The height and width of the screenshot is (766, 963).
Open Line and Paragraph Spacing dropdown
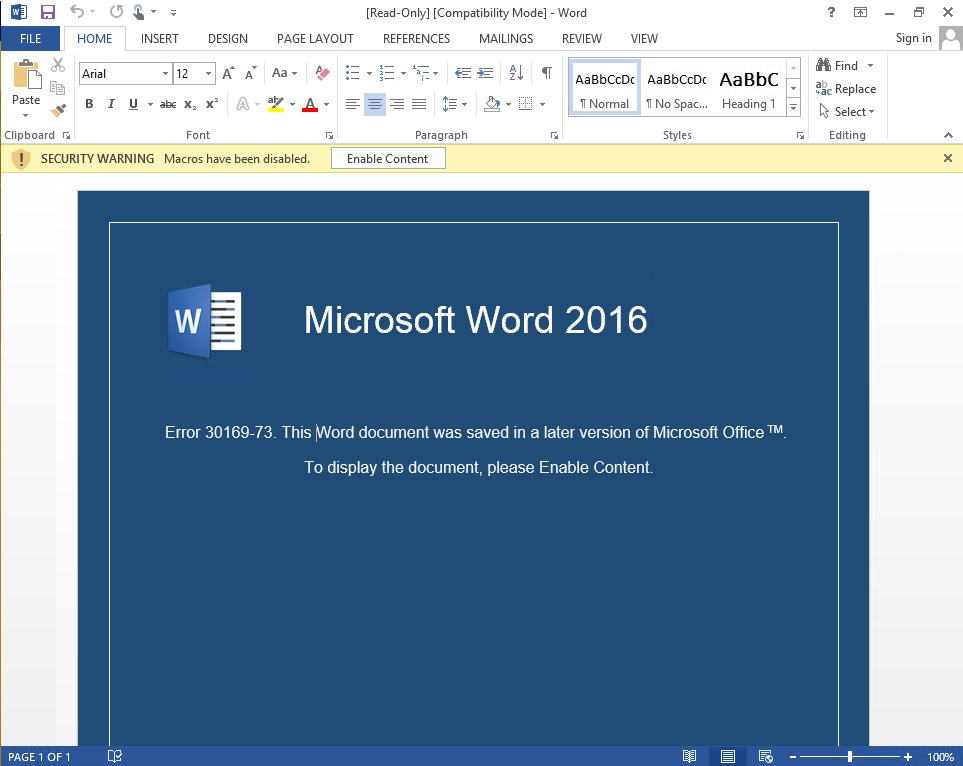tap(455, 104)
